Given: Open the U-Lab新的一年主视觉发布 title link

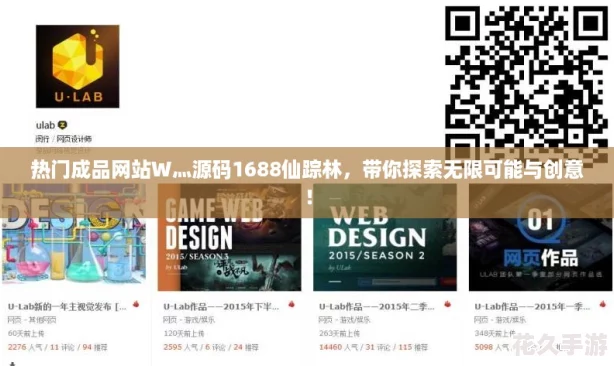Looking at the screenshot, I should click(x=67, y=307).
